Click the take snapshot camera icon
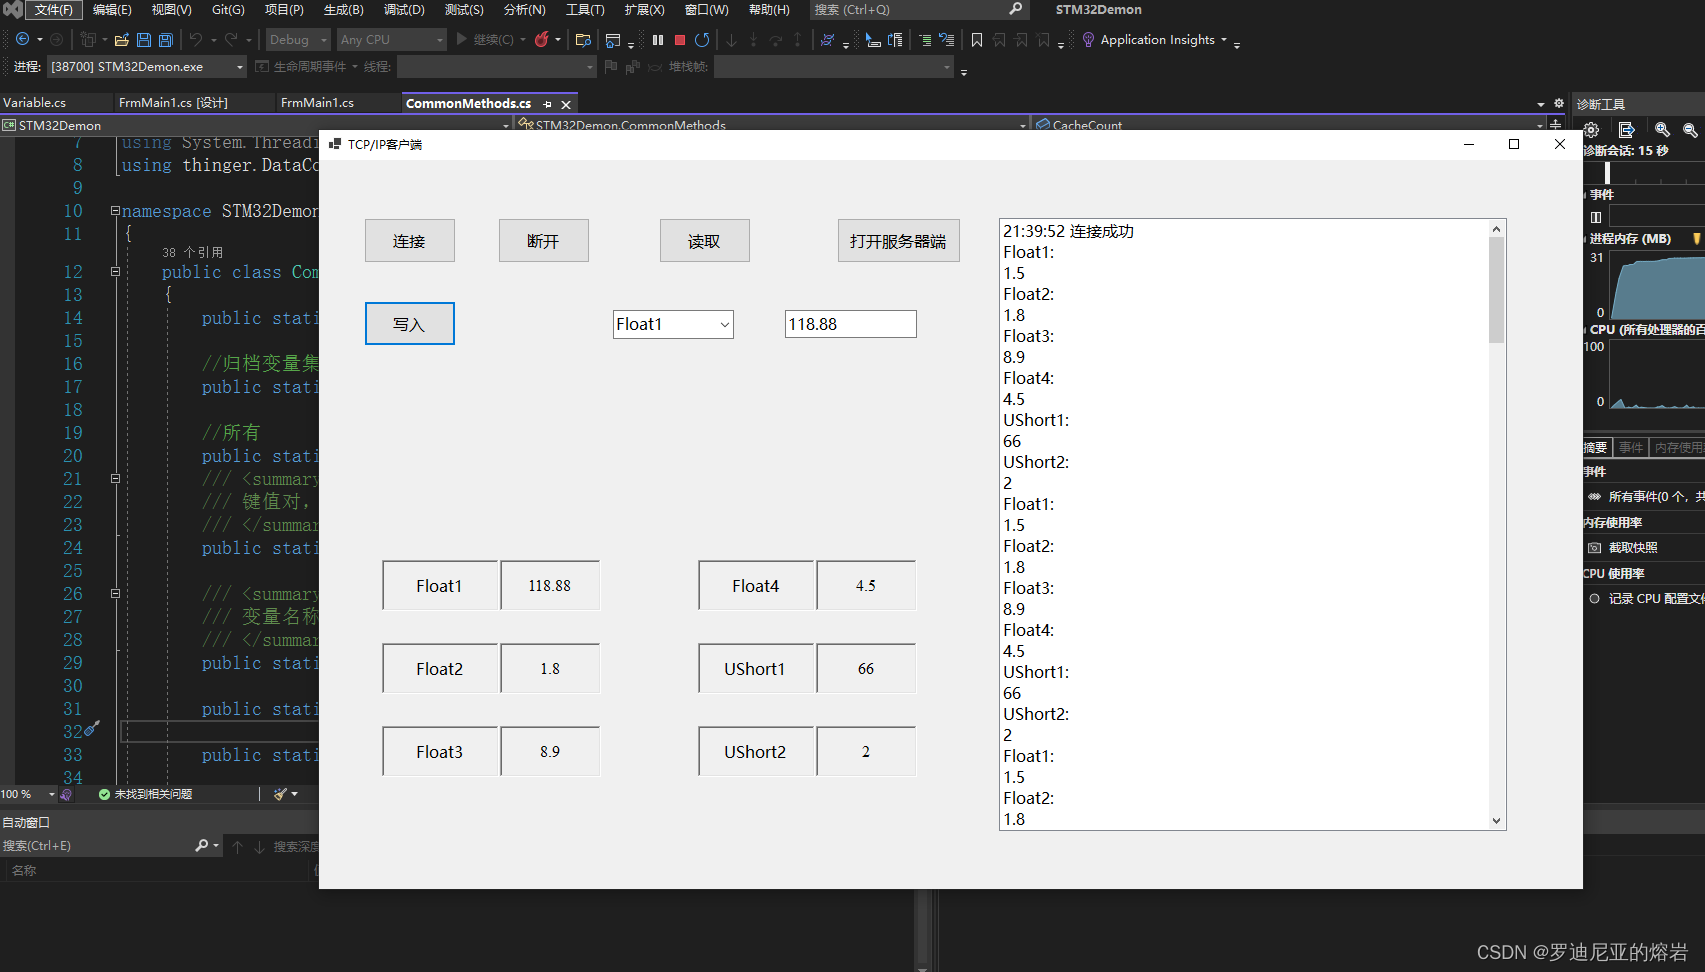Screen dimensions: 1705x972 1595,548
